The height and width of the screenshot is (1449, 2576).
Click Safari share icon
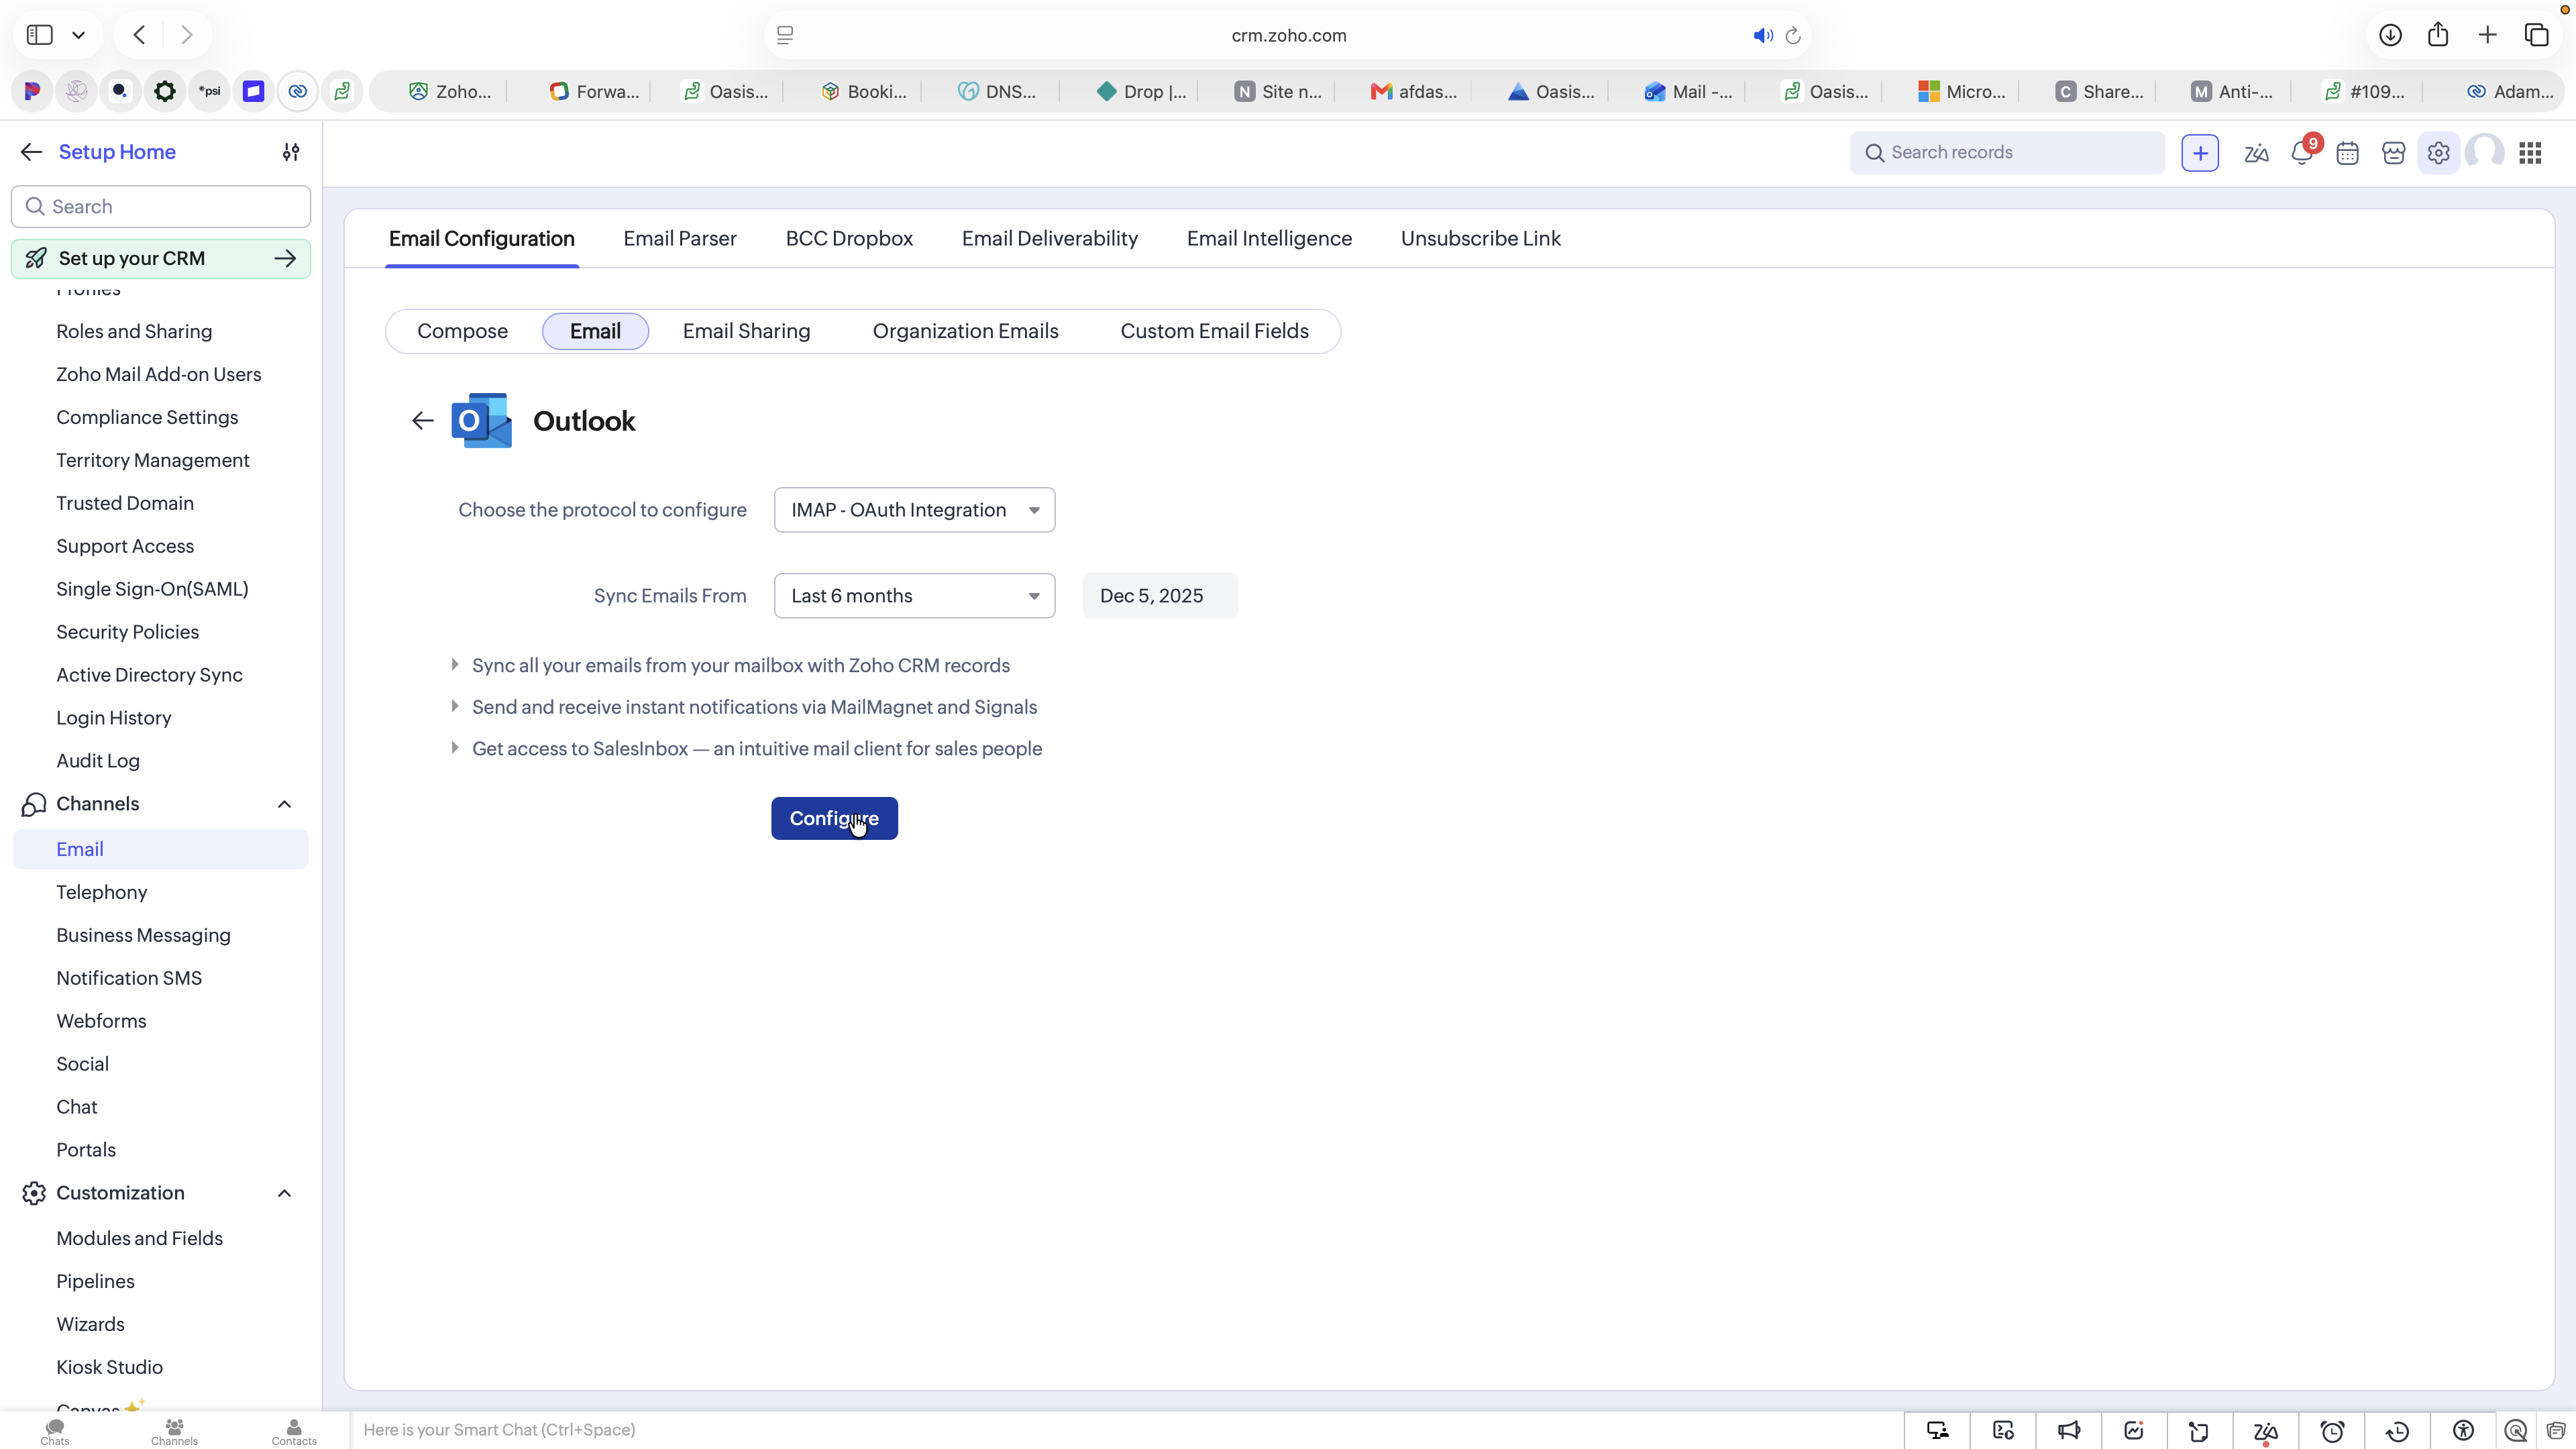pyautogui.click(x=2438, y=35)
